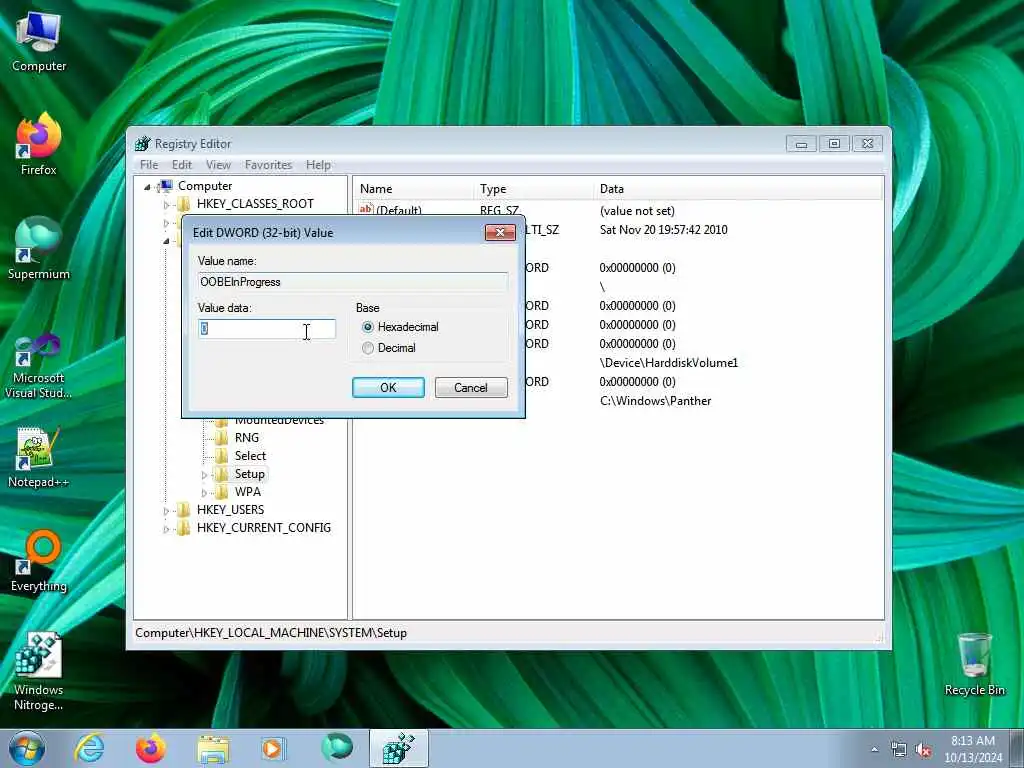Screen dimensions: 1024x768
Task: Open Supermium from the taskbar
Action: click(x=337, y=747)
